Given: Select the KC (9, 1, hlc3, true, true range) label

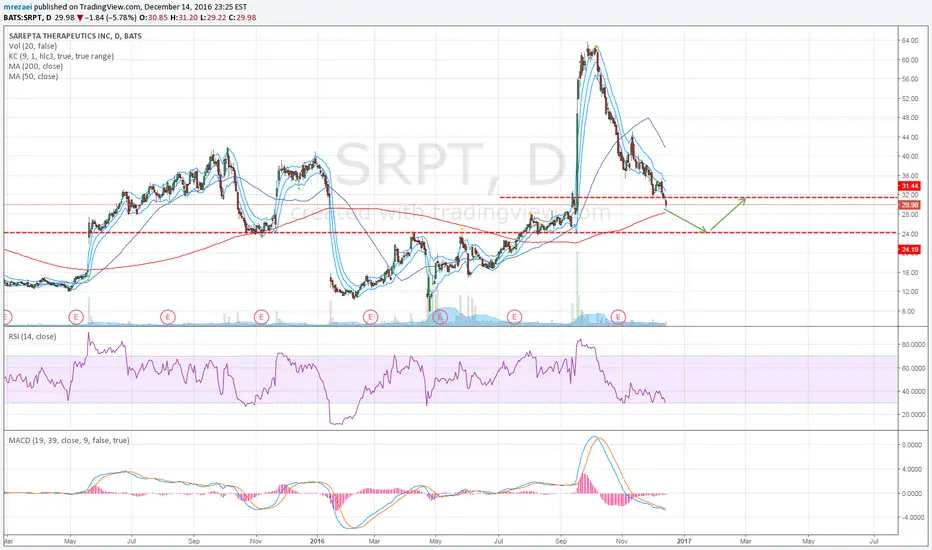Looking at the screenshot, I should point(61,56).
